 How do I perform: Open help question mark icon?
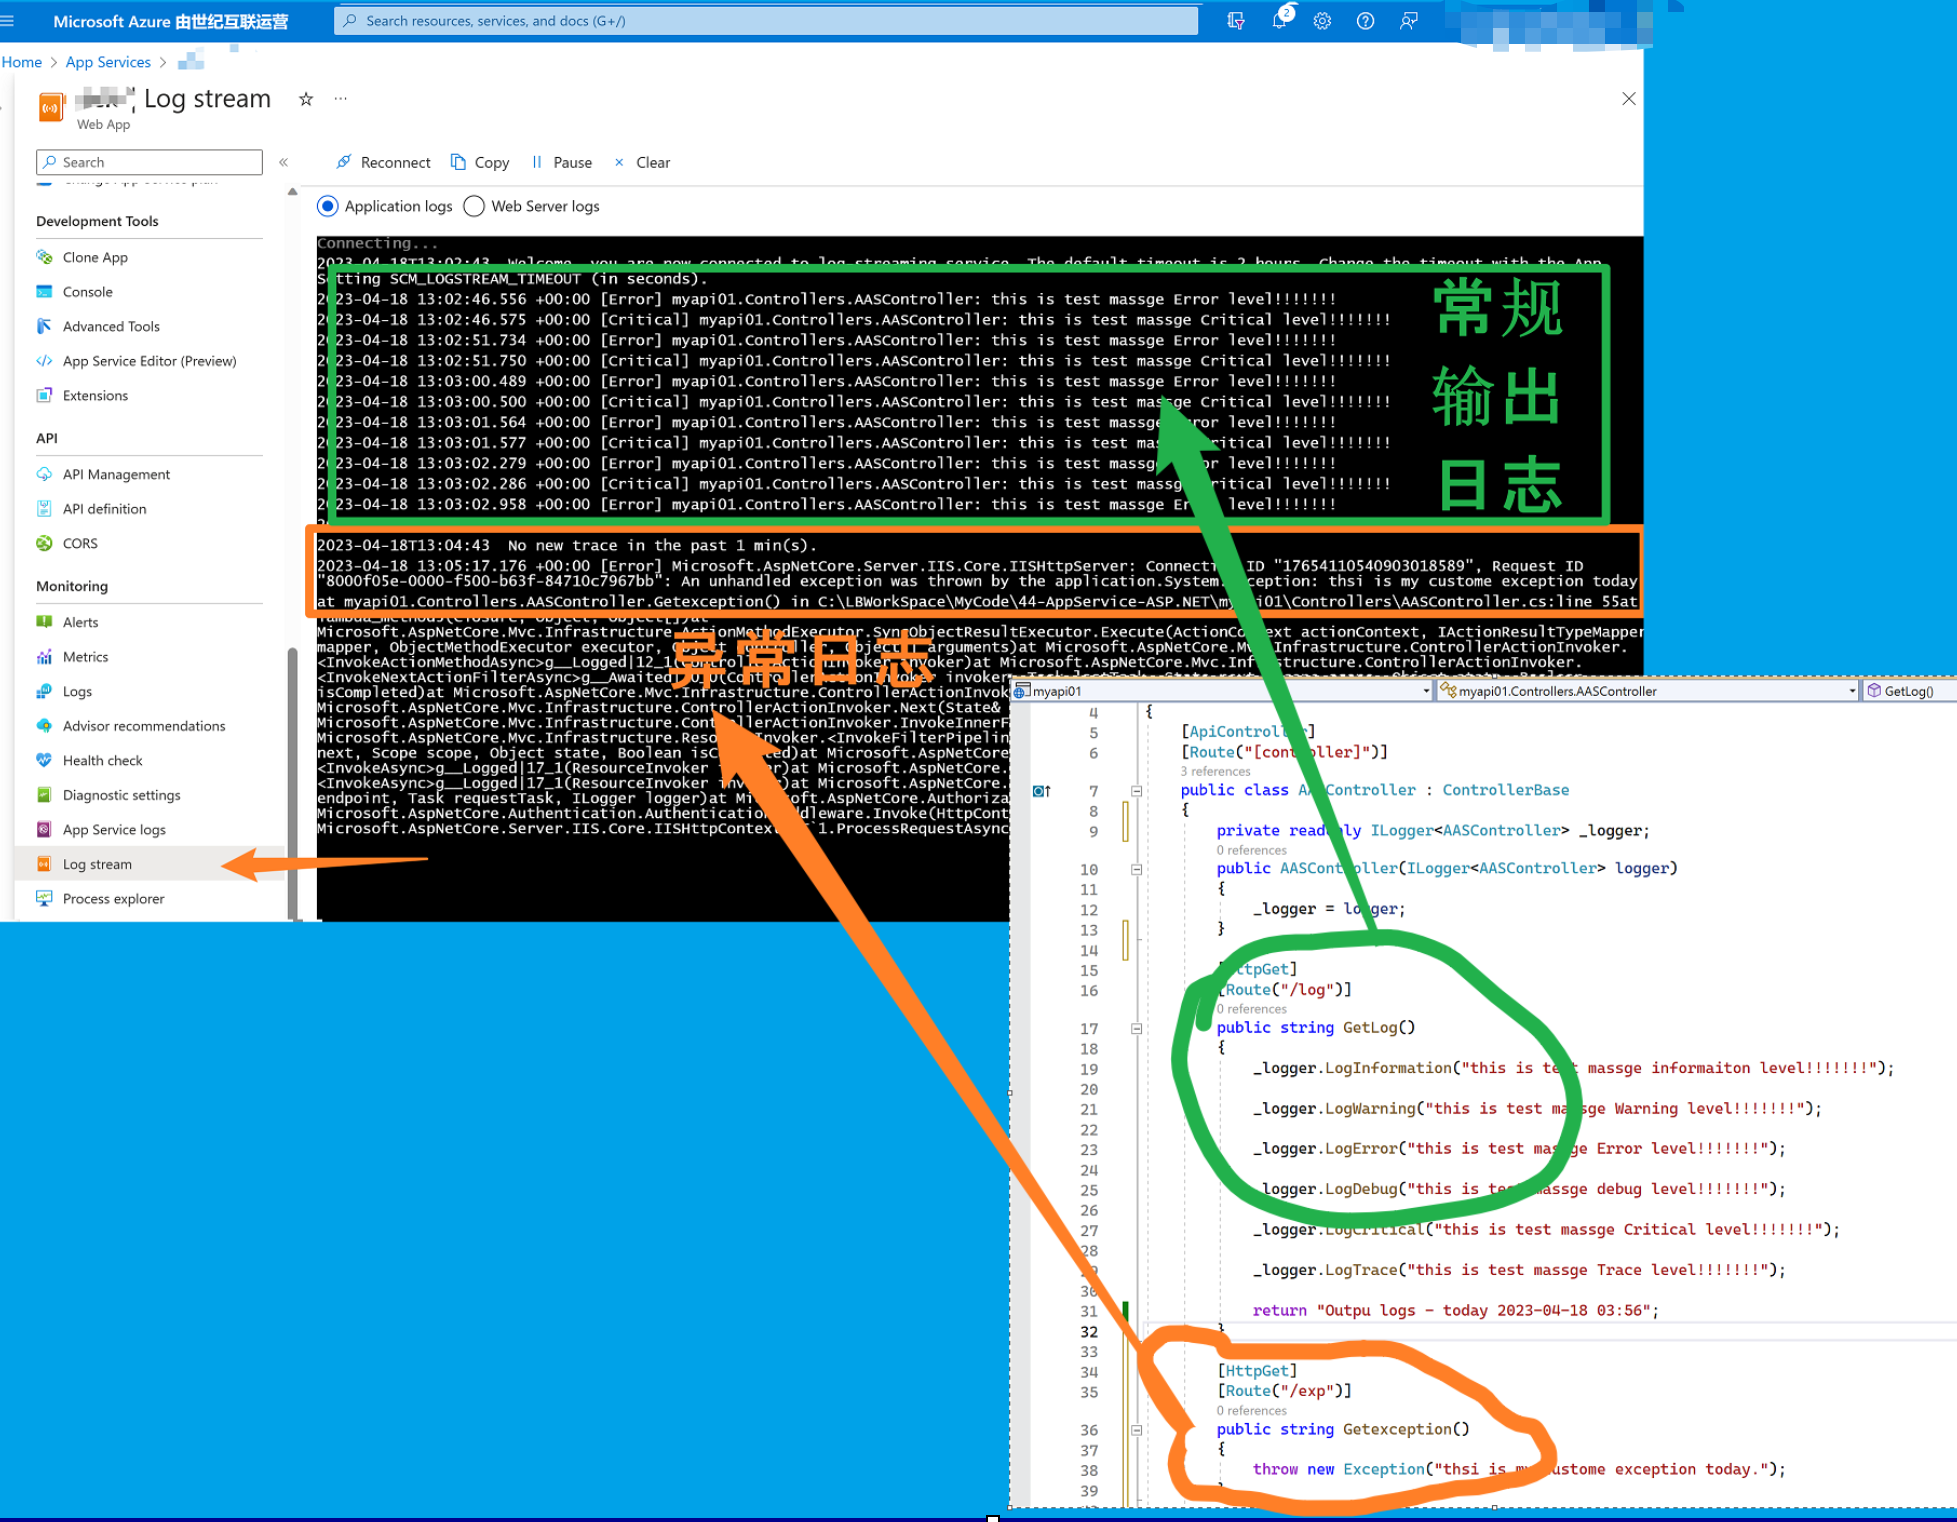pos(1365,21)
